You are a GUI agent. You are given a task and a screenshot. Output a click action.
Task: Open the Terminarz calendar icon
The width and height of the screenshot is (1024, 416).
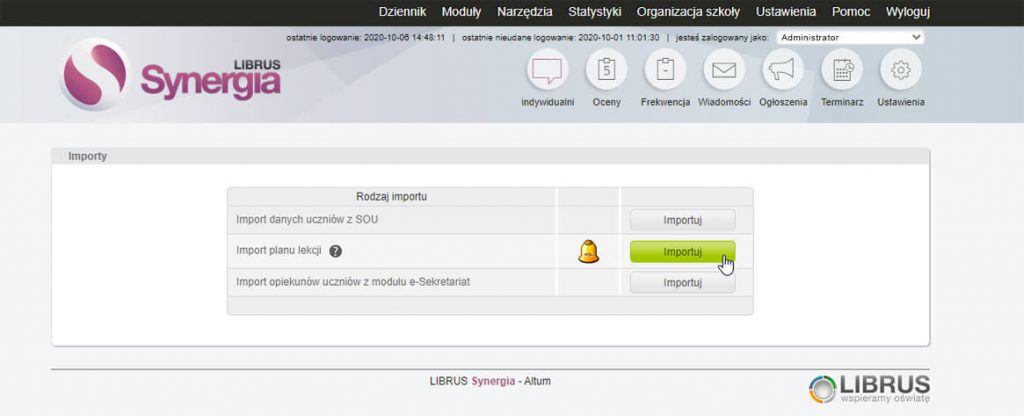[x=842, y=69]
